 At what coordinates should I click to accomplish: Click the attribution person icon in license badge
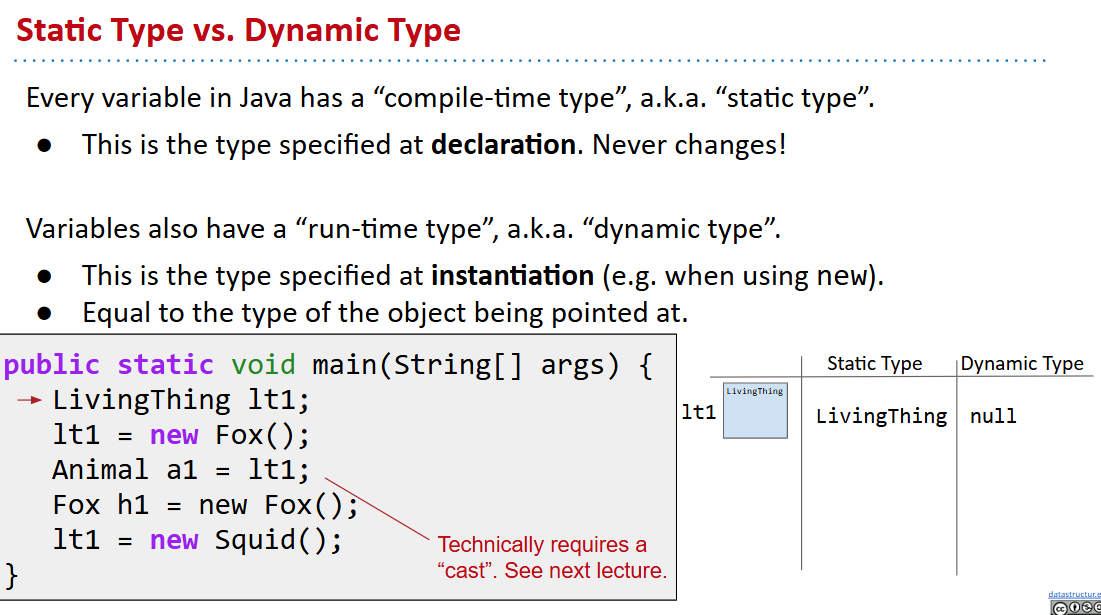(1076, 607)
